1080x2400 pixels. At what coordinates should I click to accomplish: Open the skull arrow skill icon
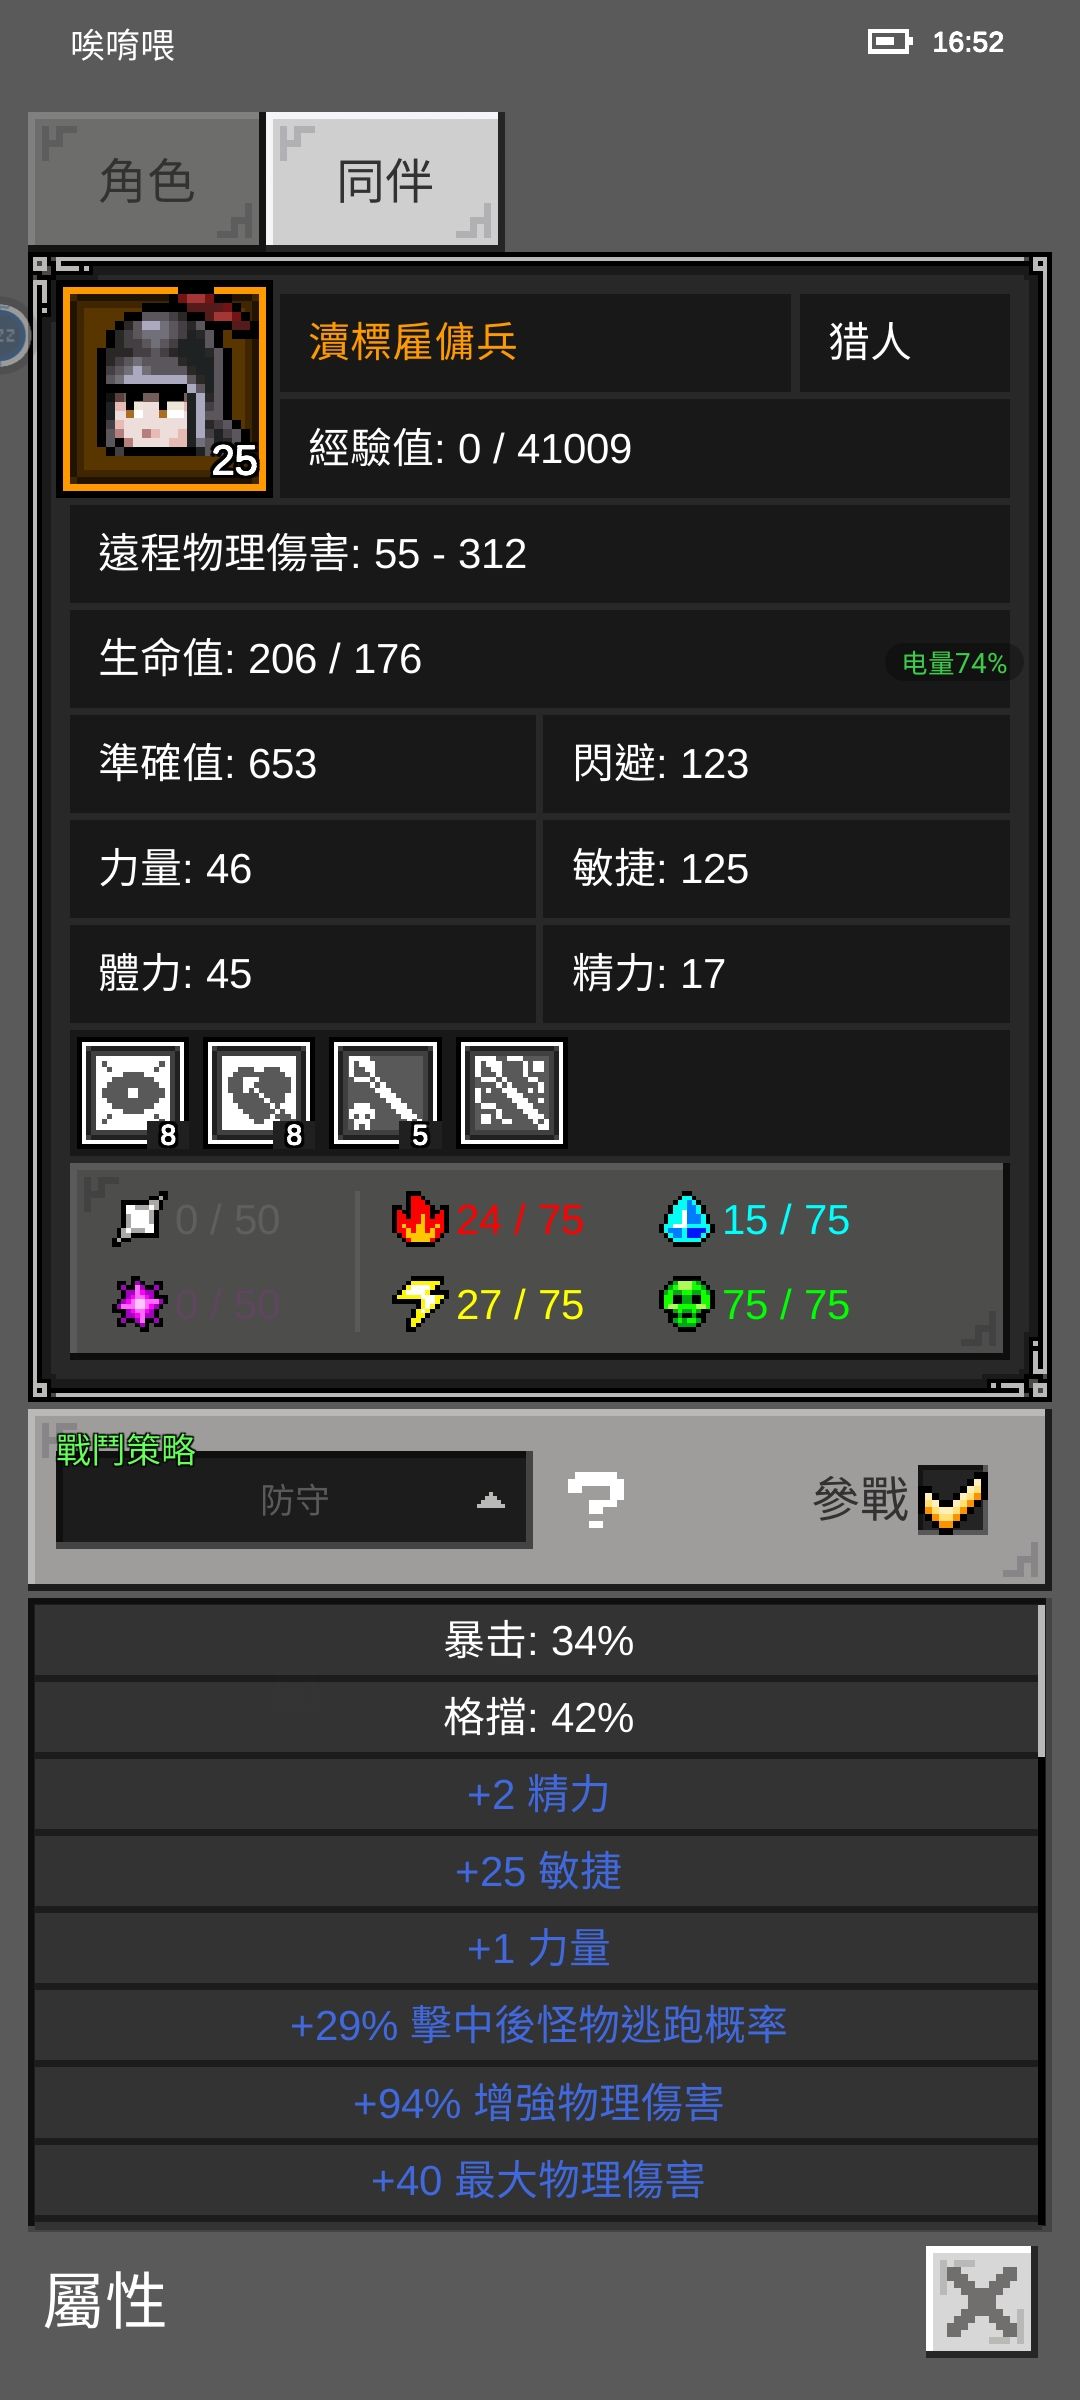click(385, 1093)
